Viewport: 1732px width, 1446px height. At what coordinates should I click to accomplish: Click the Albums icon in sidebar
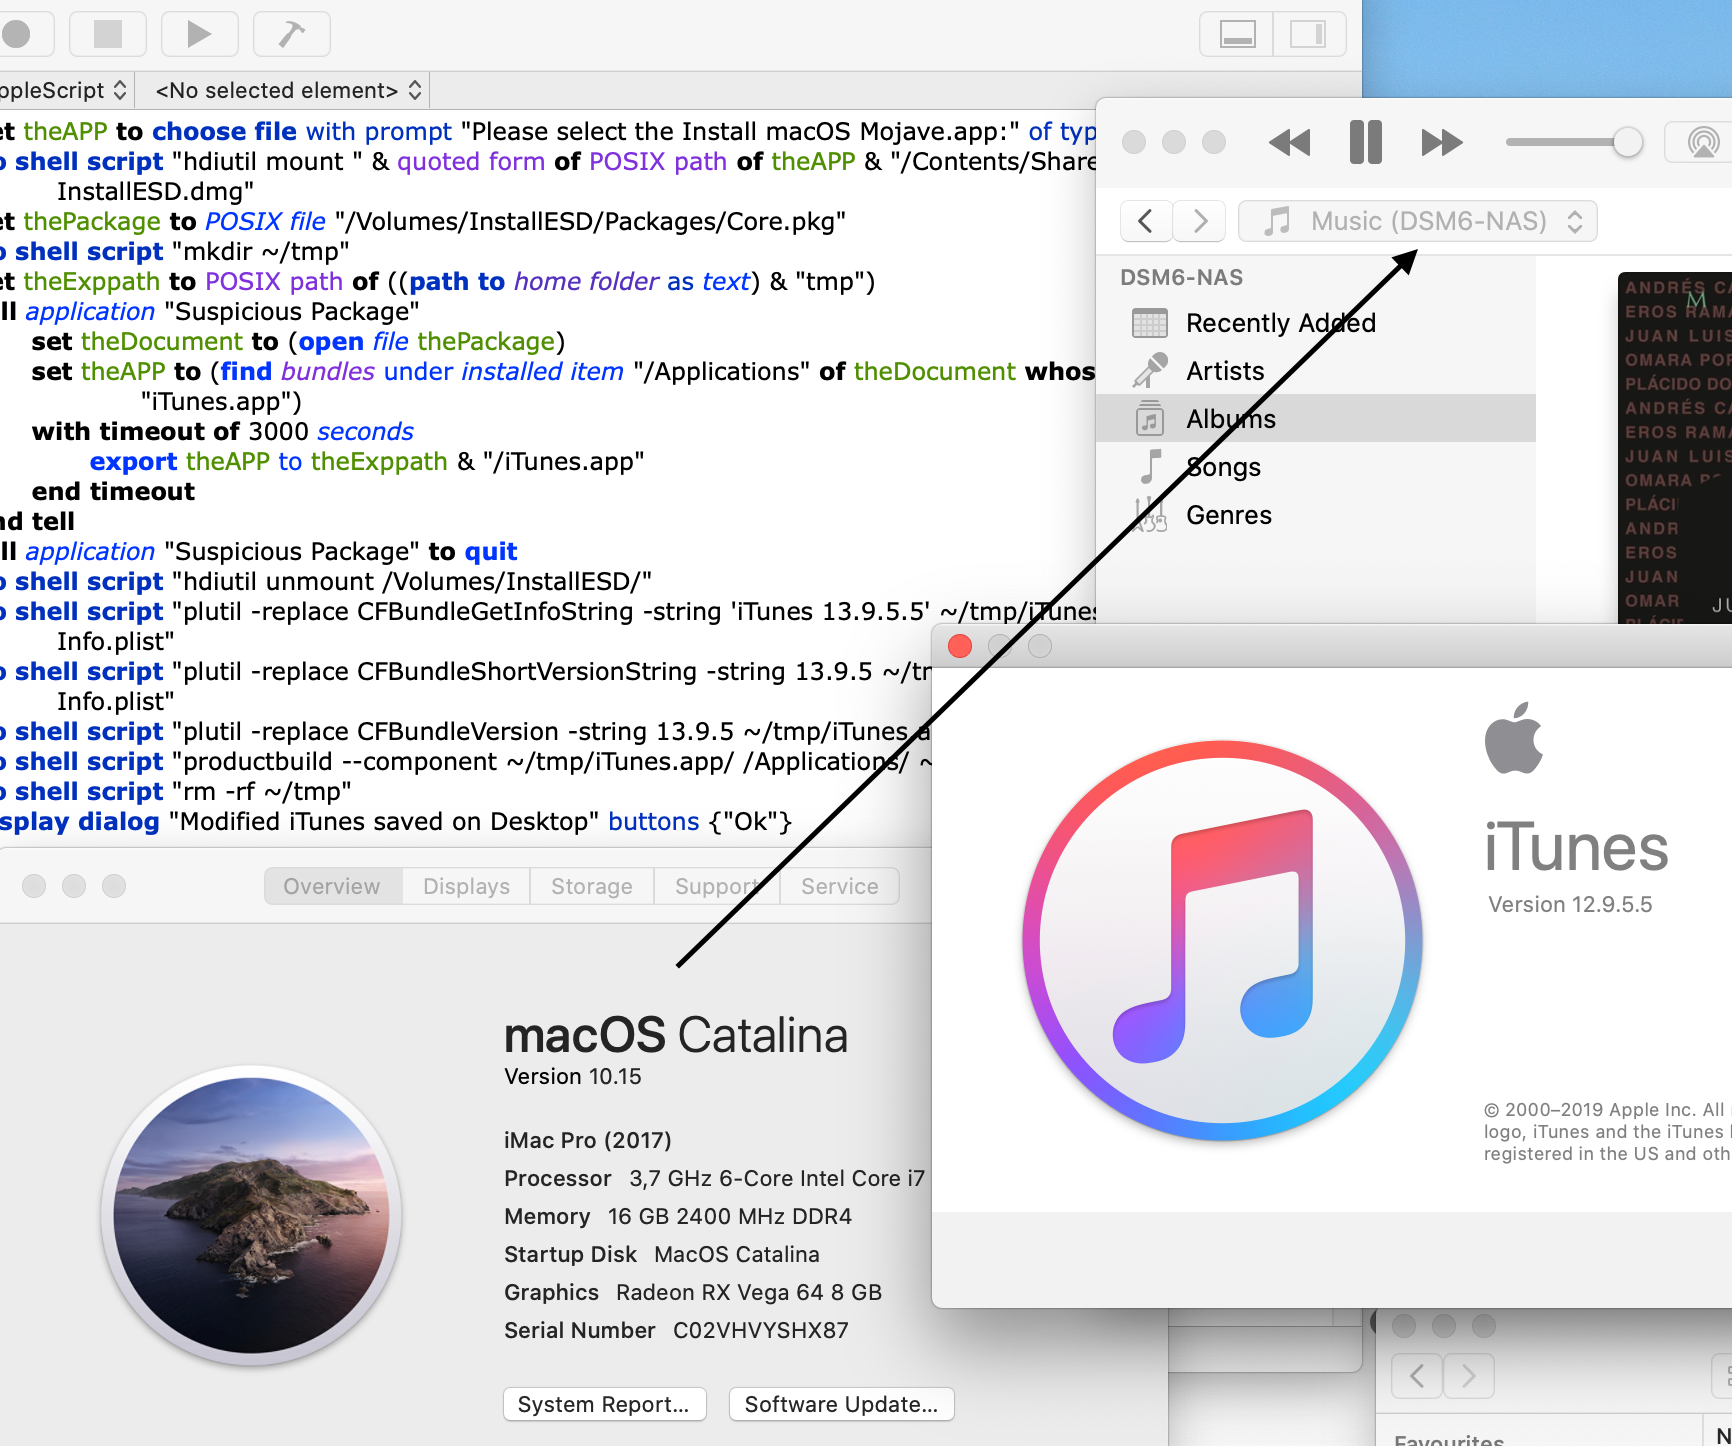[1150, 419]
